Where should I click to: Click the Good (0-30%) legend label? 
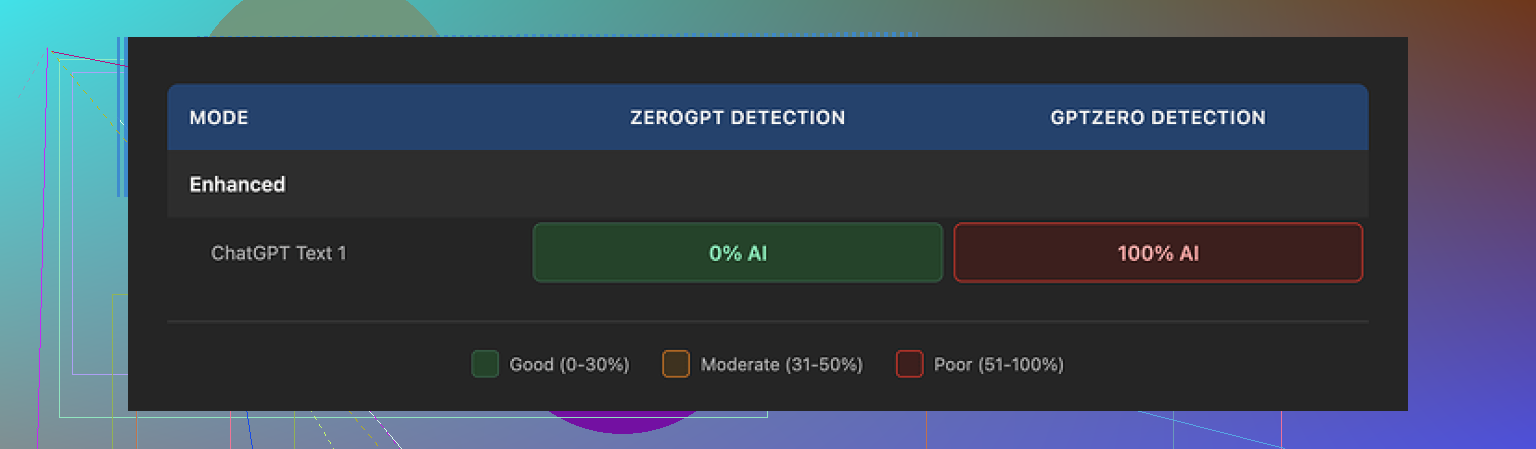[x=569, y=365]
